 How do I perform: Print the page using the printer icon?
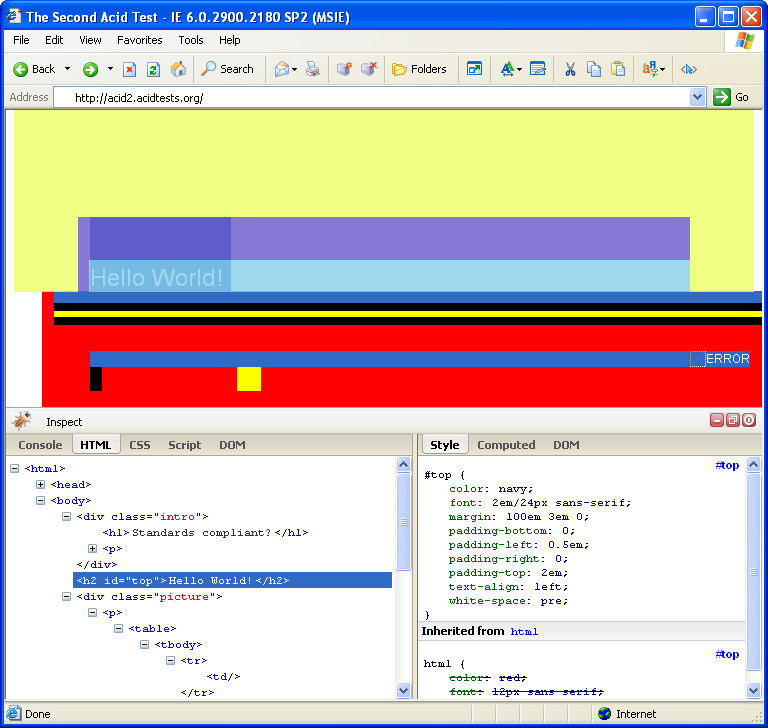pos(312,69)
